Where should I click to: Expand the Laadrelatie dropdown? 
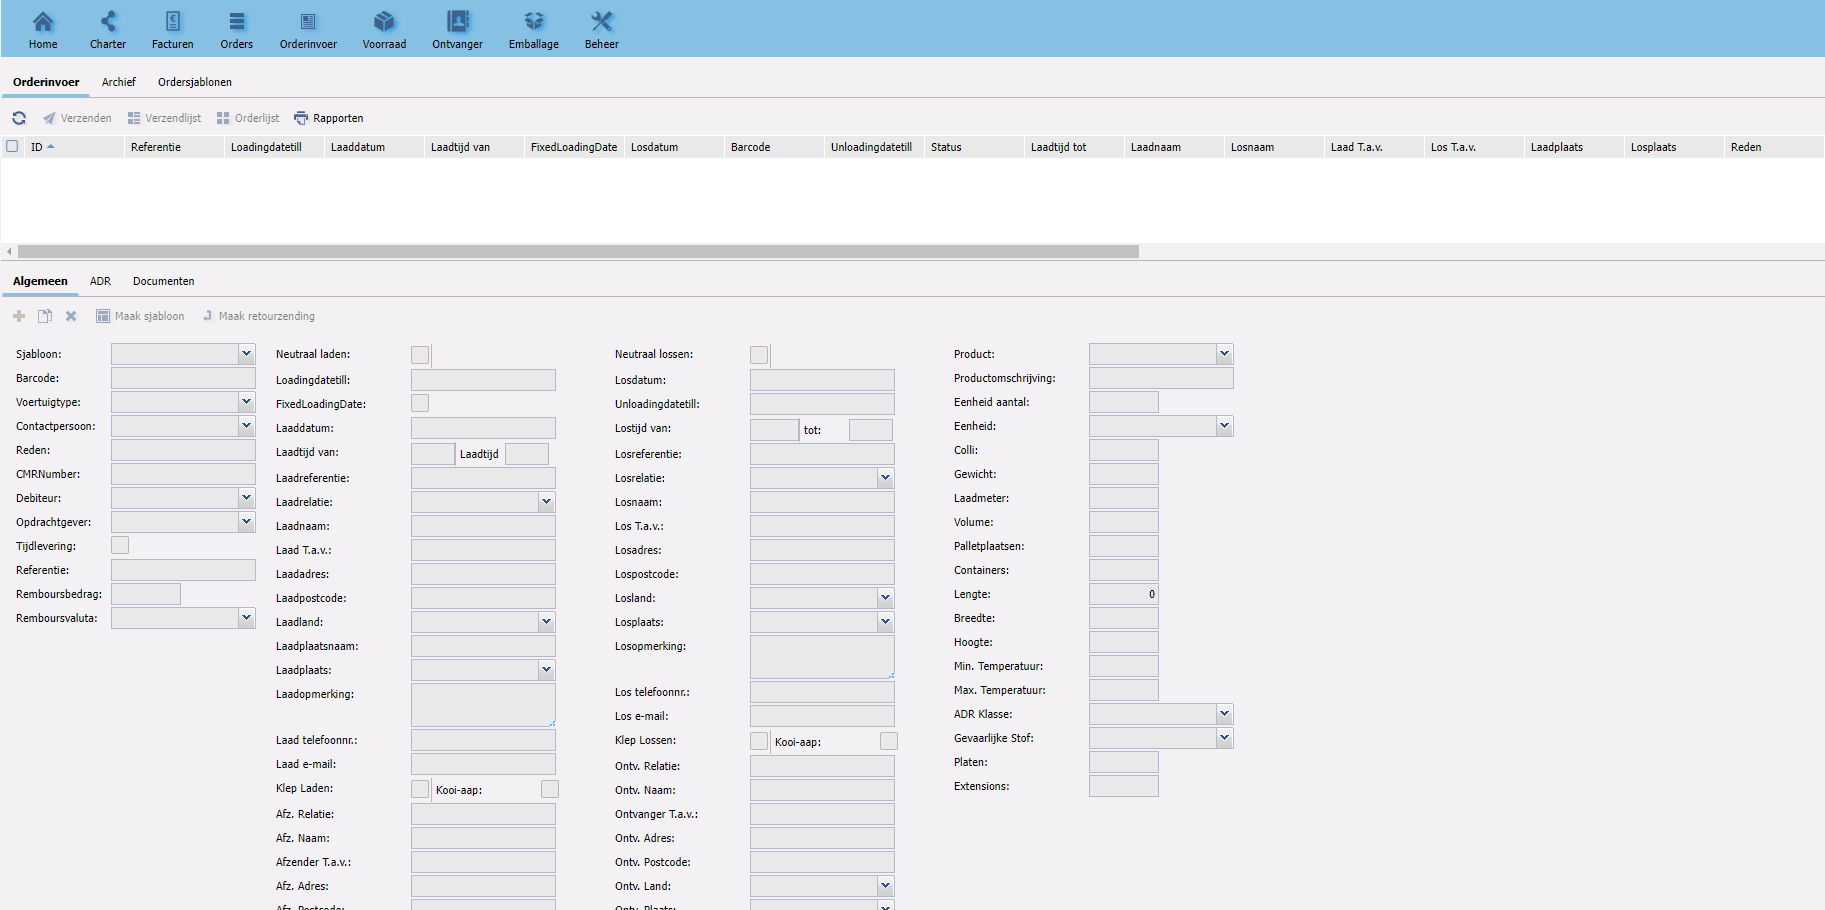546,502
